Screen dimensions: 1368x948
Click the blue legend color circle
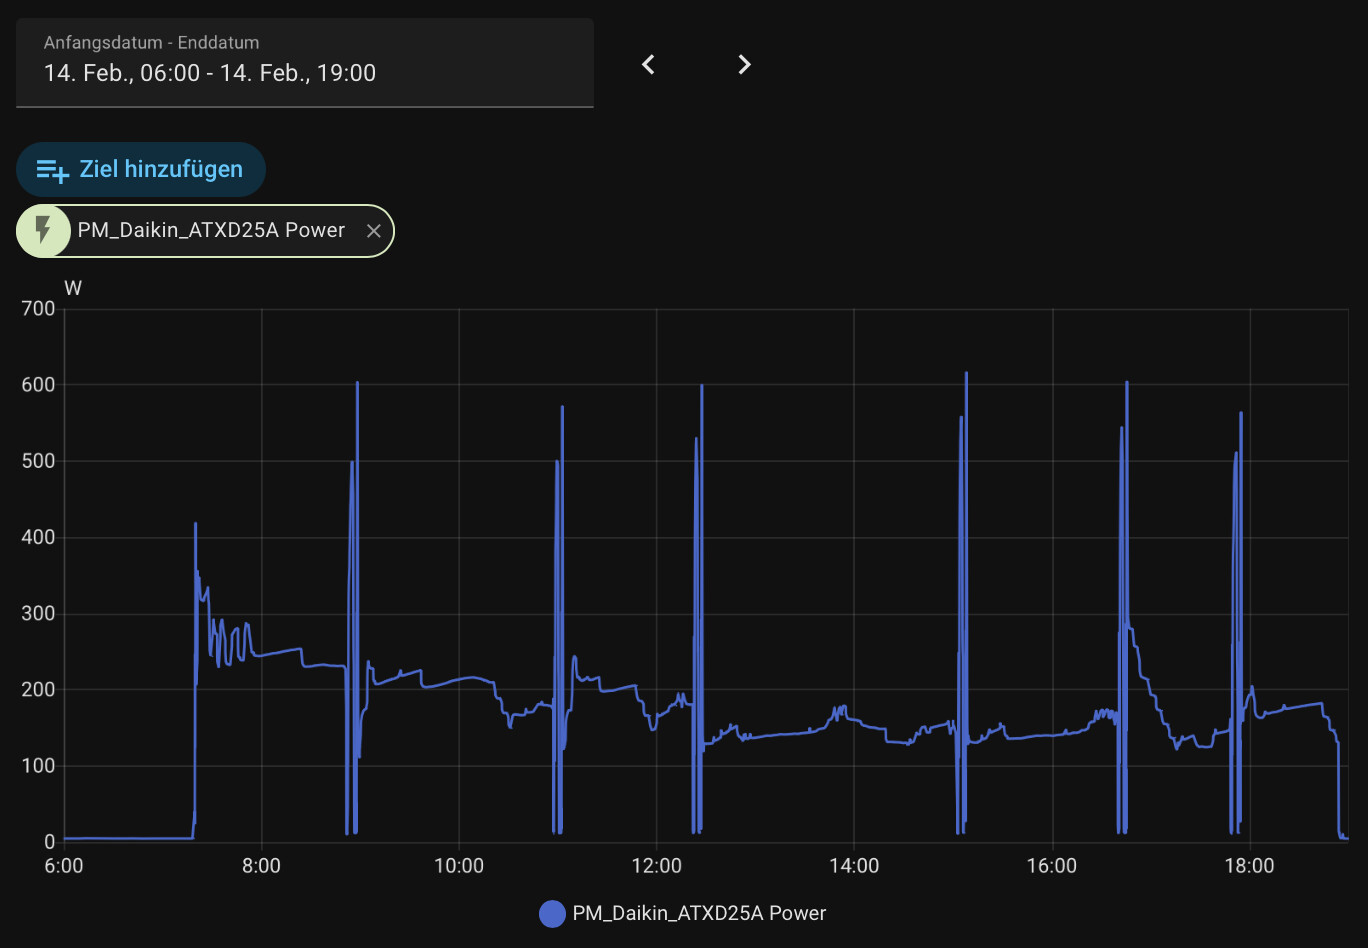point(552,913)
